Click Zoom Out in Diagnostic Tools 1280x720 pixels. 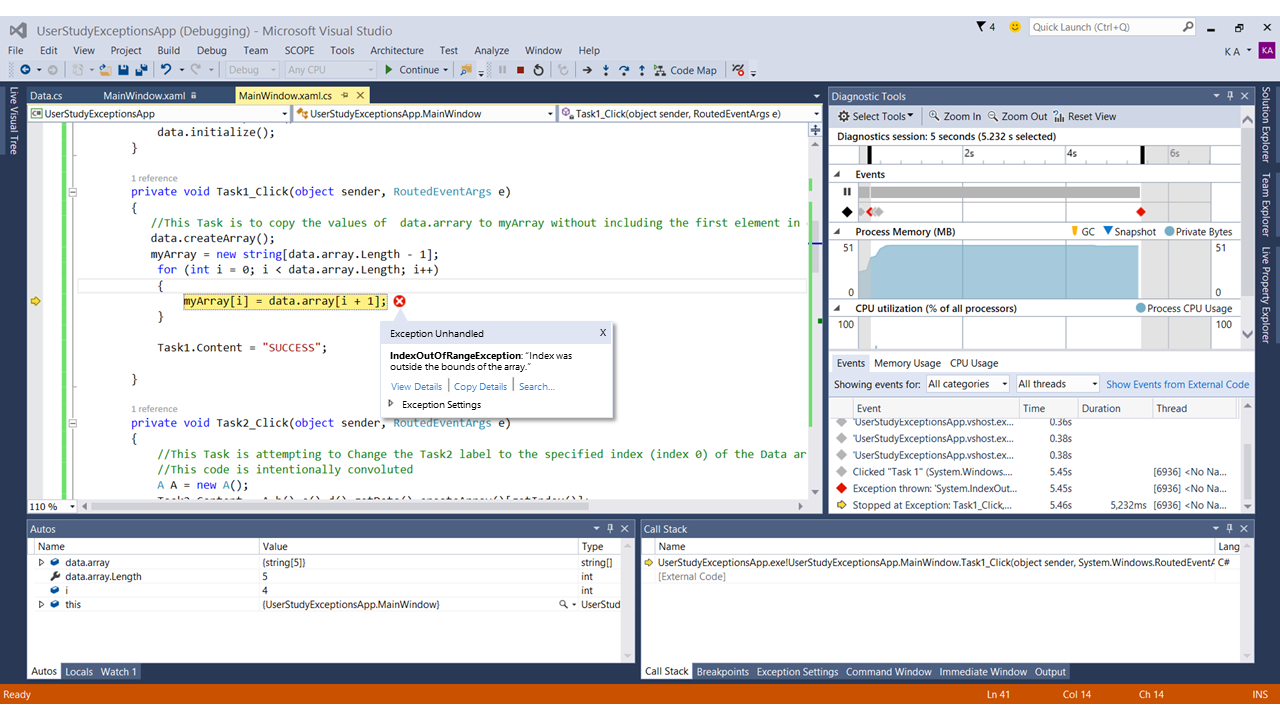[x=1017, y=116]
